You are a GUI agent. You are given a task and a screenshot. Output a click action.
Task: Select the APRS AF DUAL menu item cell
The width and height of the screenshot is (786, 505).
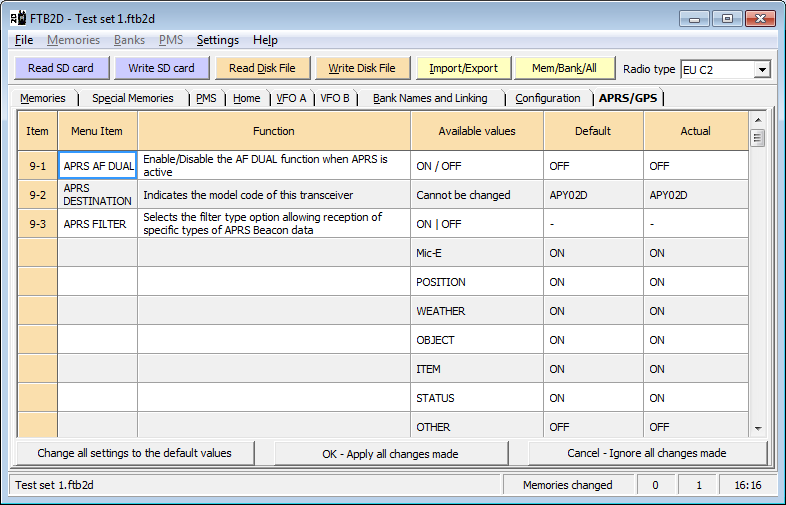click(x=98, y=165)
